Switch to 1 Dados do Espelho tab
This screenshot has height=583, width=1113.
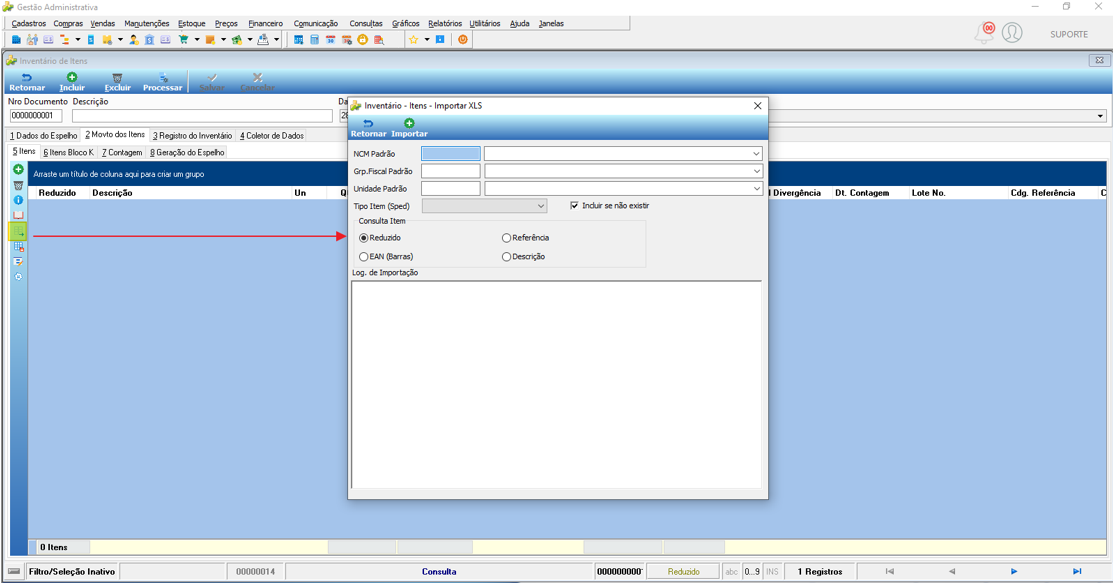point(43,136)
